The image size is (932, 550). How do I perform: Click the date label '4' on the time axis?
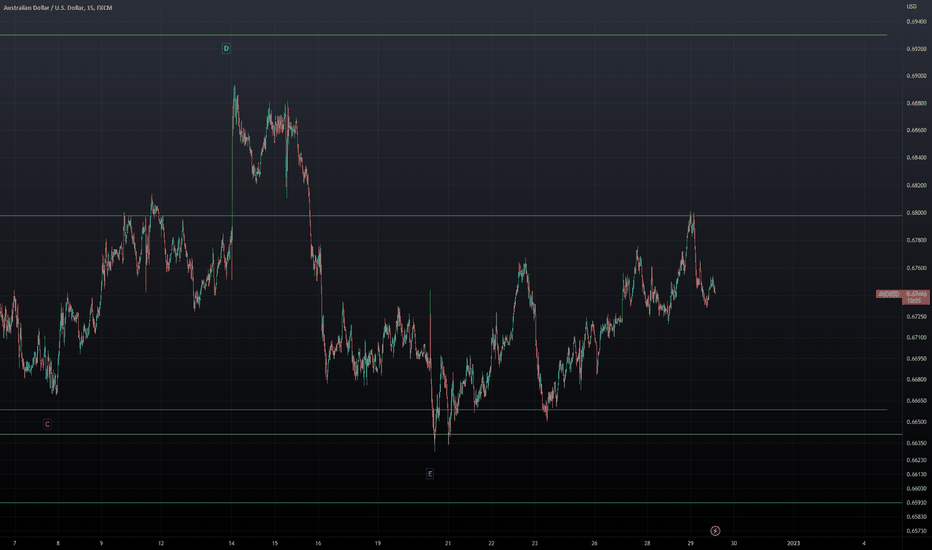(x=864, y=543)
